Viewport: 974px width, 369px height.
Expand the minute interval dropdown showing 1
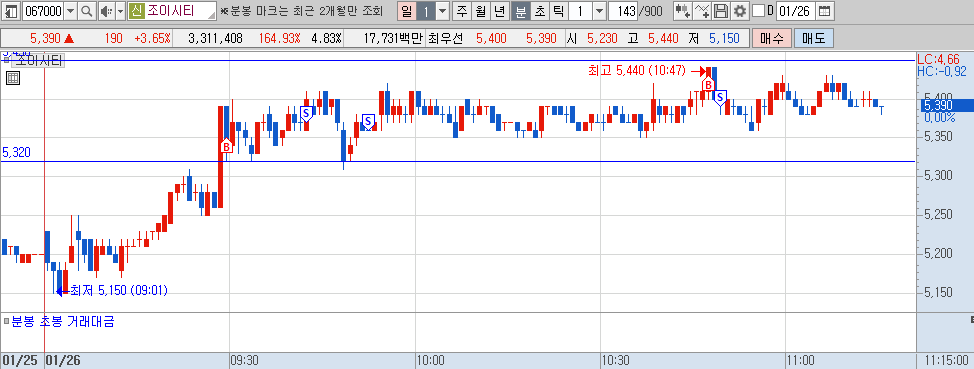(x=599, y=11)
